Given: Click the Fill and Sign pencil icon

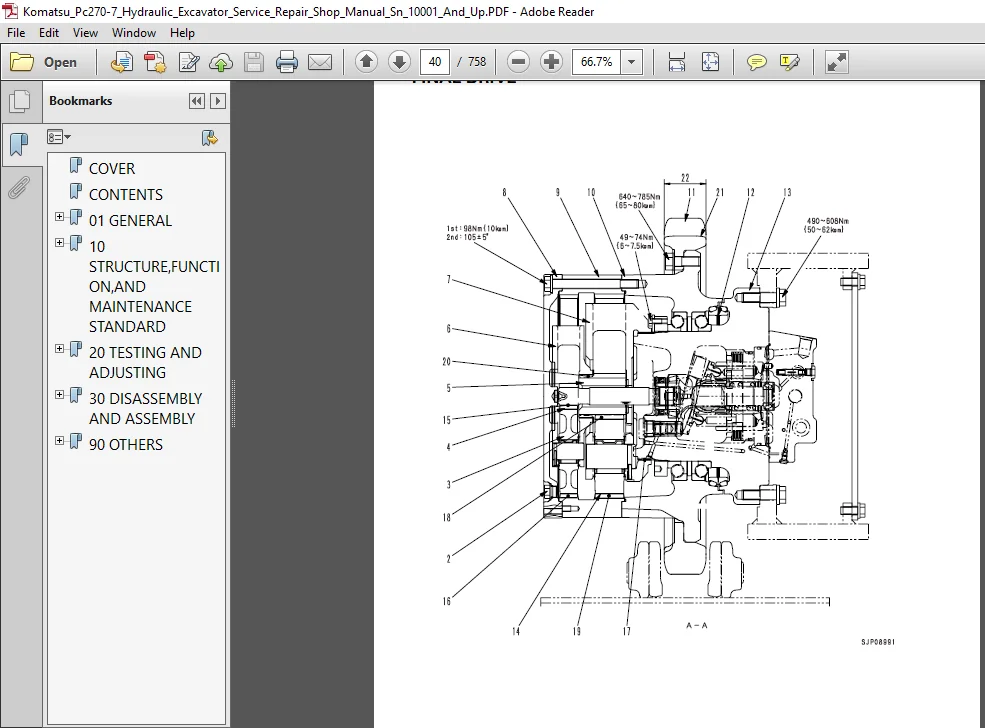Looking at the screenshot, I should click(x=188, y=62).
